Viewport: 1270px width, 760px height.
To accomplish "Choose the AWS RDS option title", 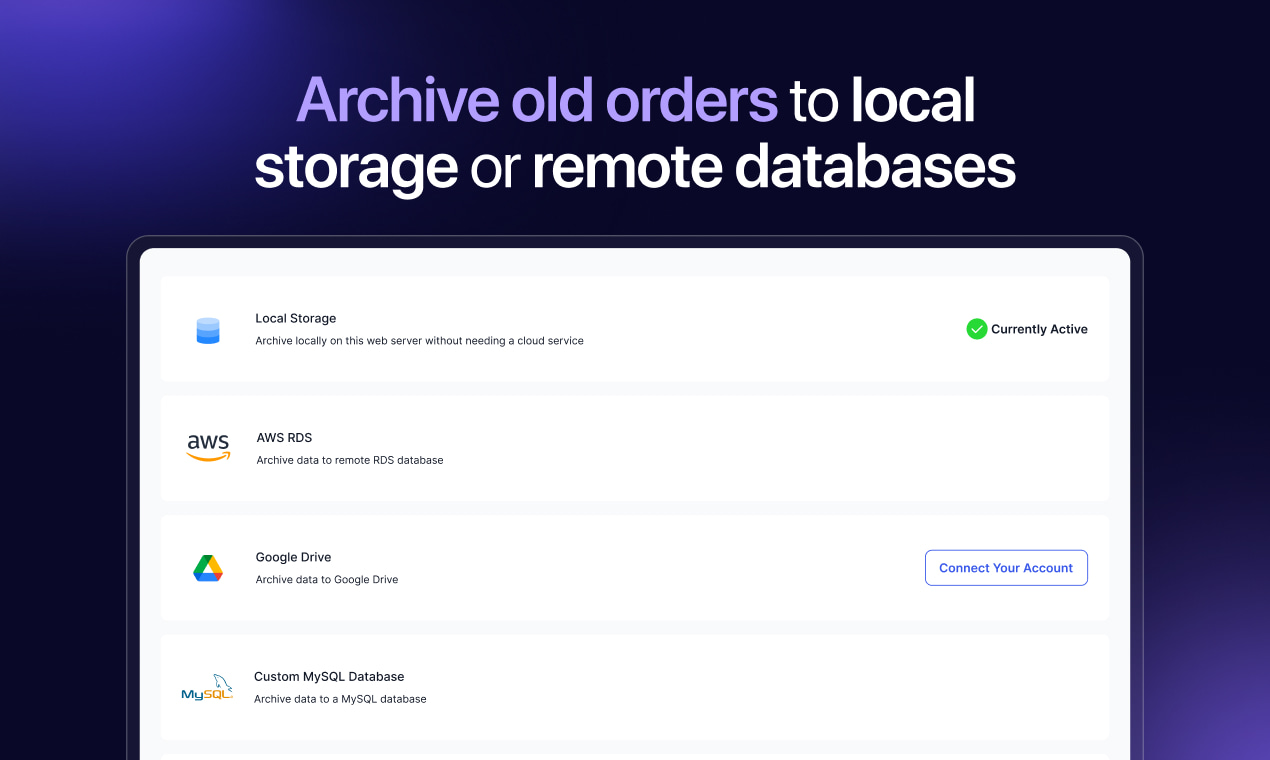I will point(284,438).
